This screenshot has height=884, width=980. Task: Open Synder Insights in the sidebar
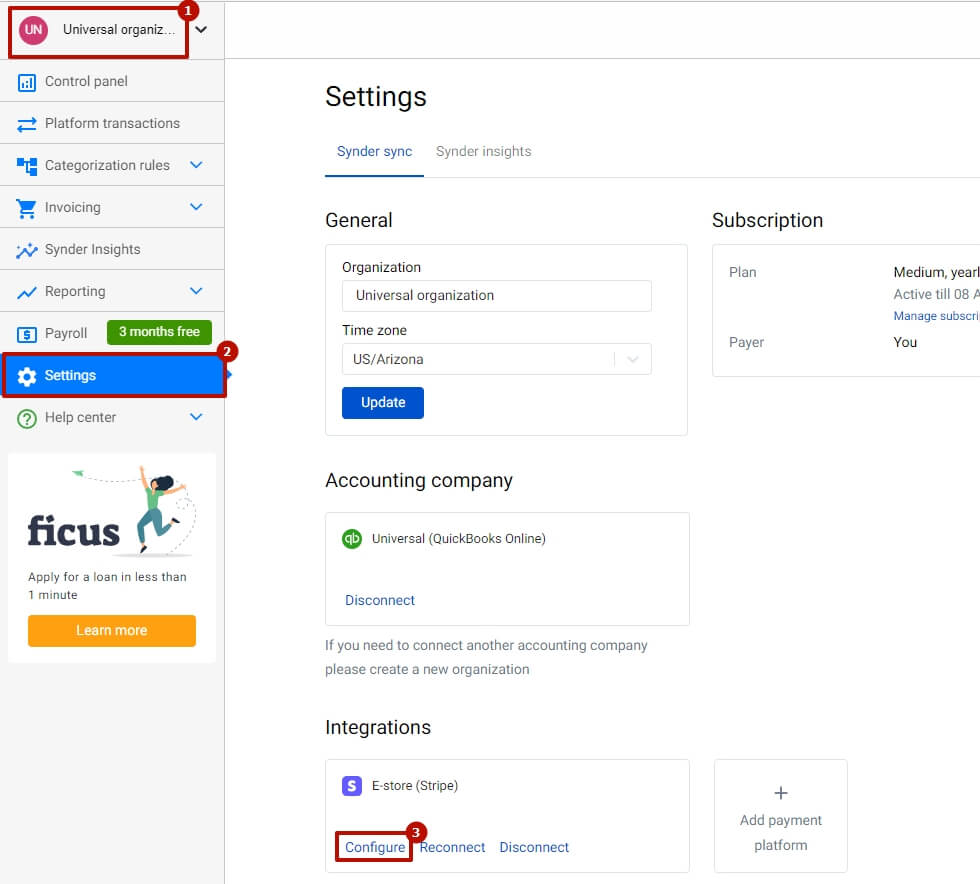112,249
